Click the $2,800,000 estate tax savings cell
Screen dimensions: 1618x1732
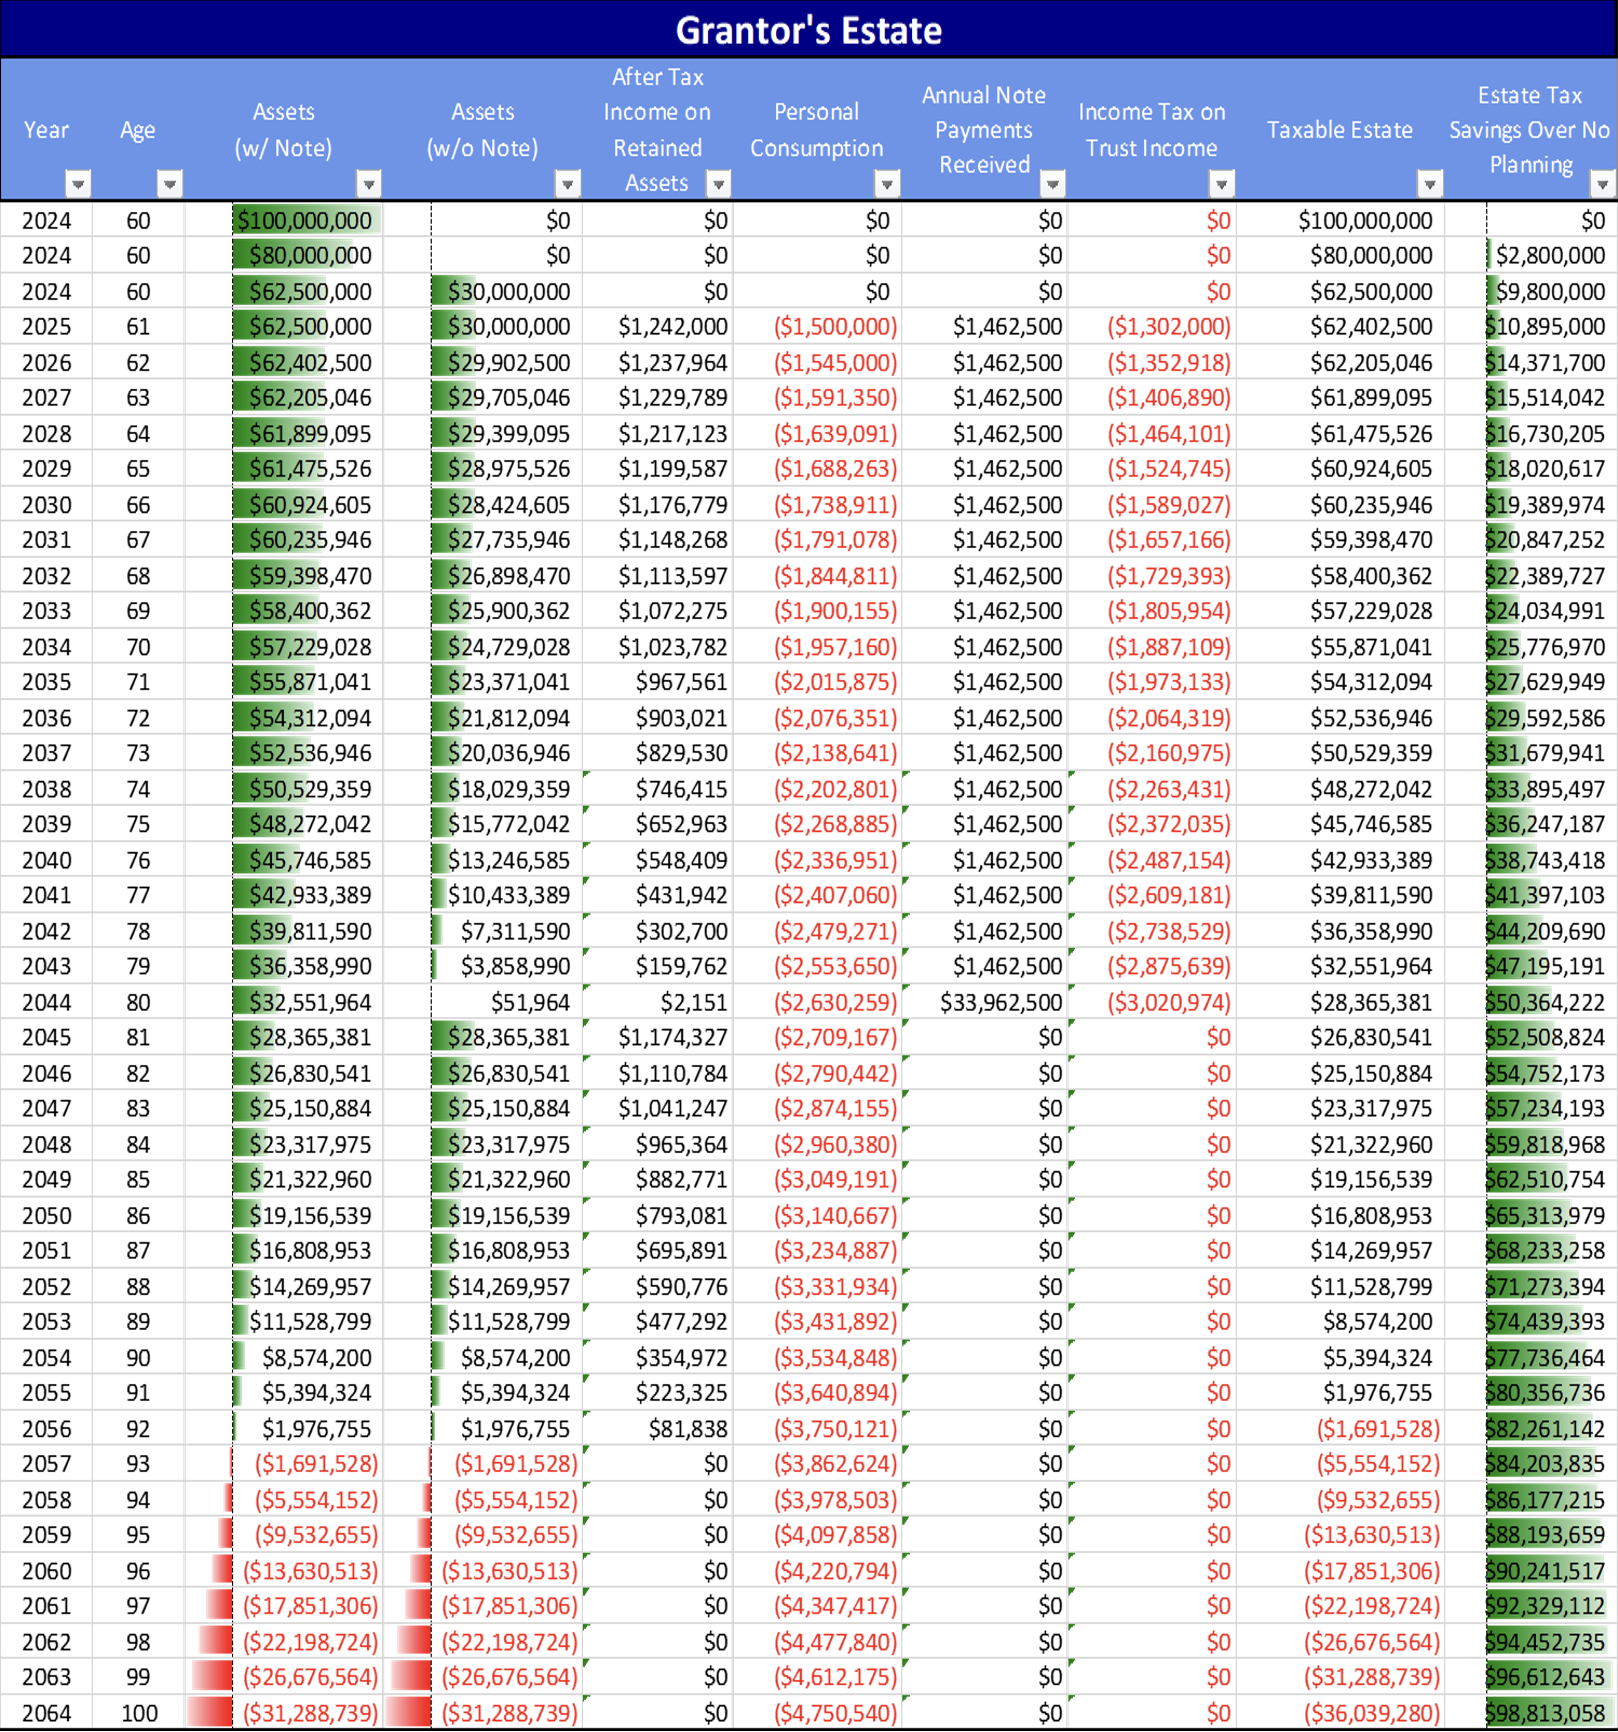[x=1531, y=256]
